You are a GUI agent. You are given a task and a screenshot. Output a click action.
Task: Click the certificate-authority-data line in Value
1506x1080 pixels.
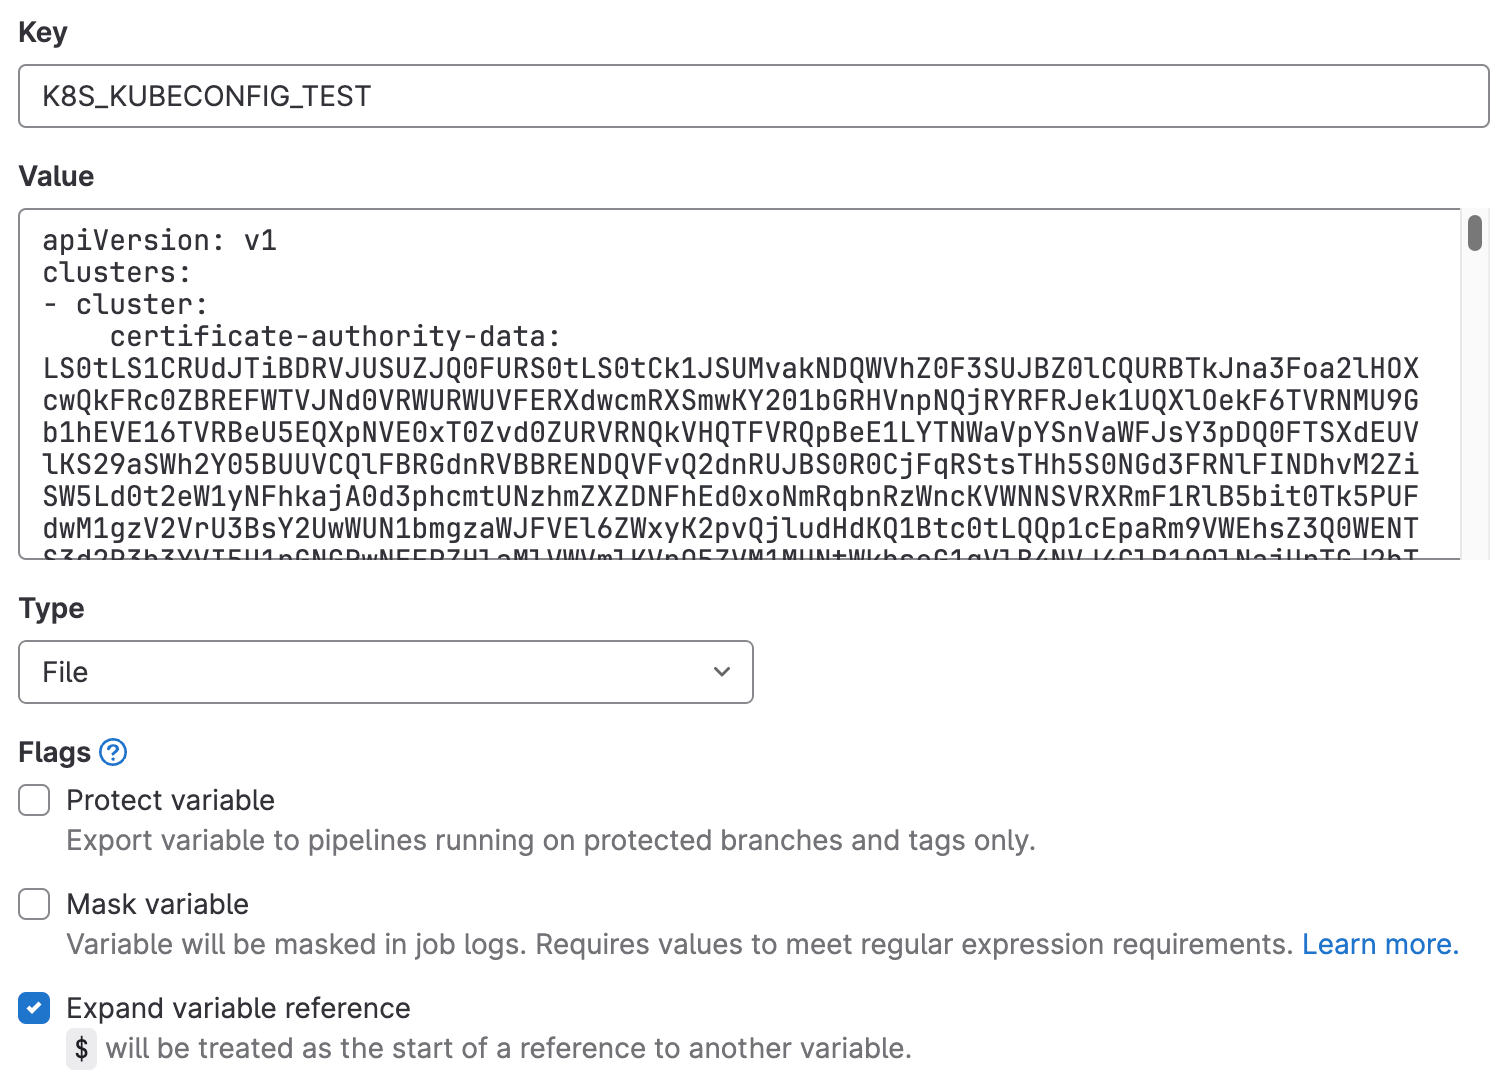[335, 336]
